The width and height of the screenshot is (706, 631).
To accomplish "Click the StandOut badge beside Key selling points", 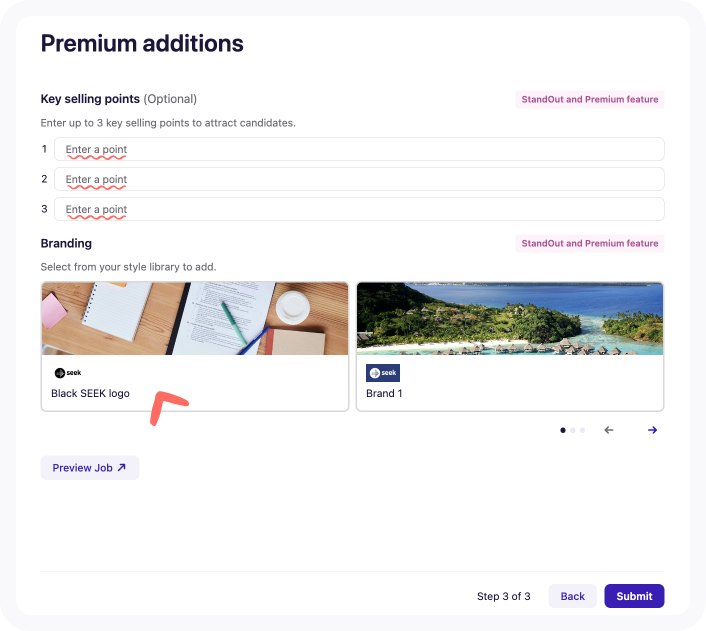I will pyautogui.click(x=589, y=99).
